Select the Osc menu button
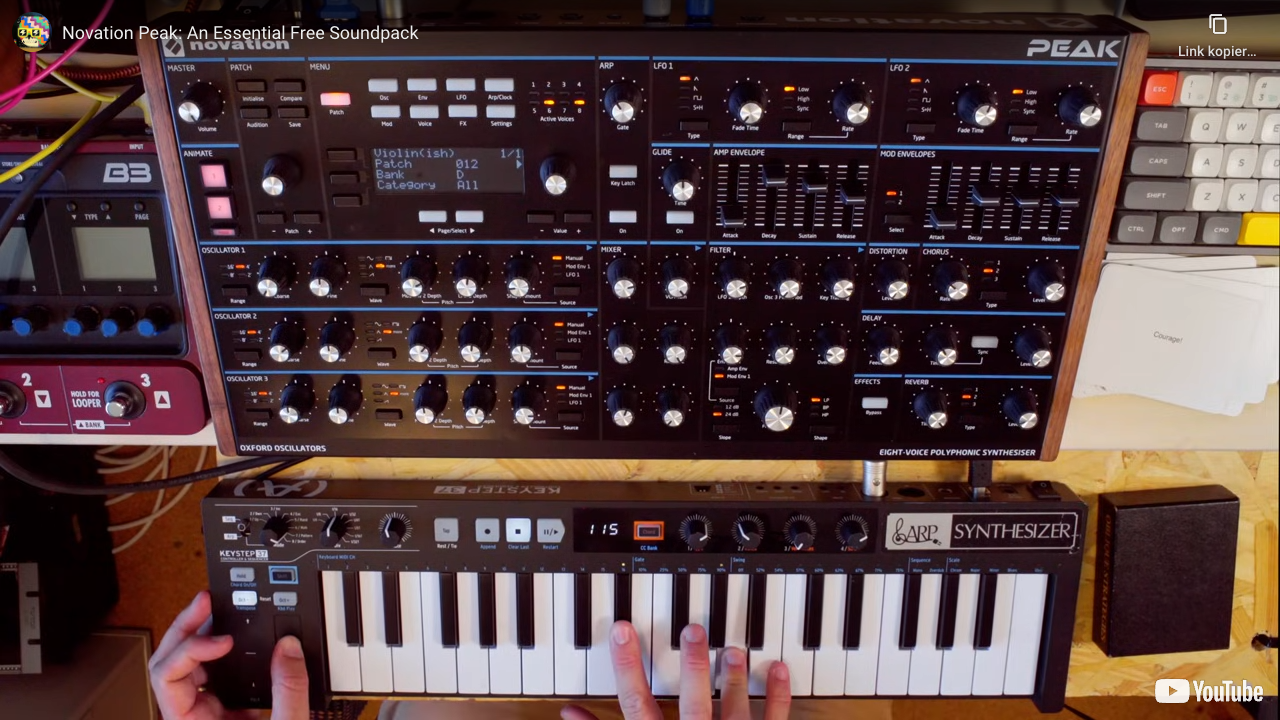Viewport: 1280px width, 720px height. pyautogui.click(x=383, y=87)
